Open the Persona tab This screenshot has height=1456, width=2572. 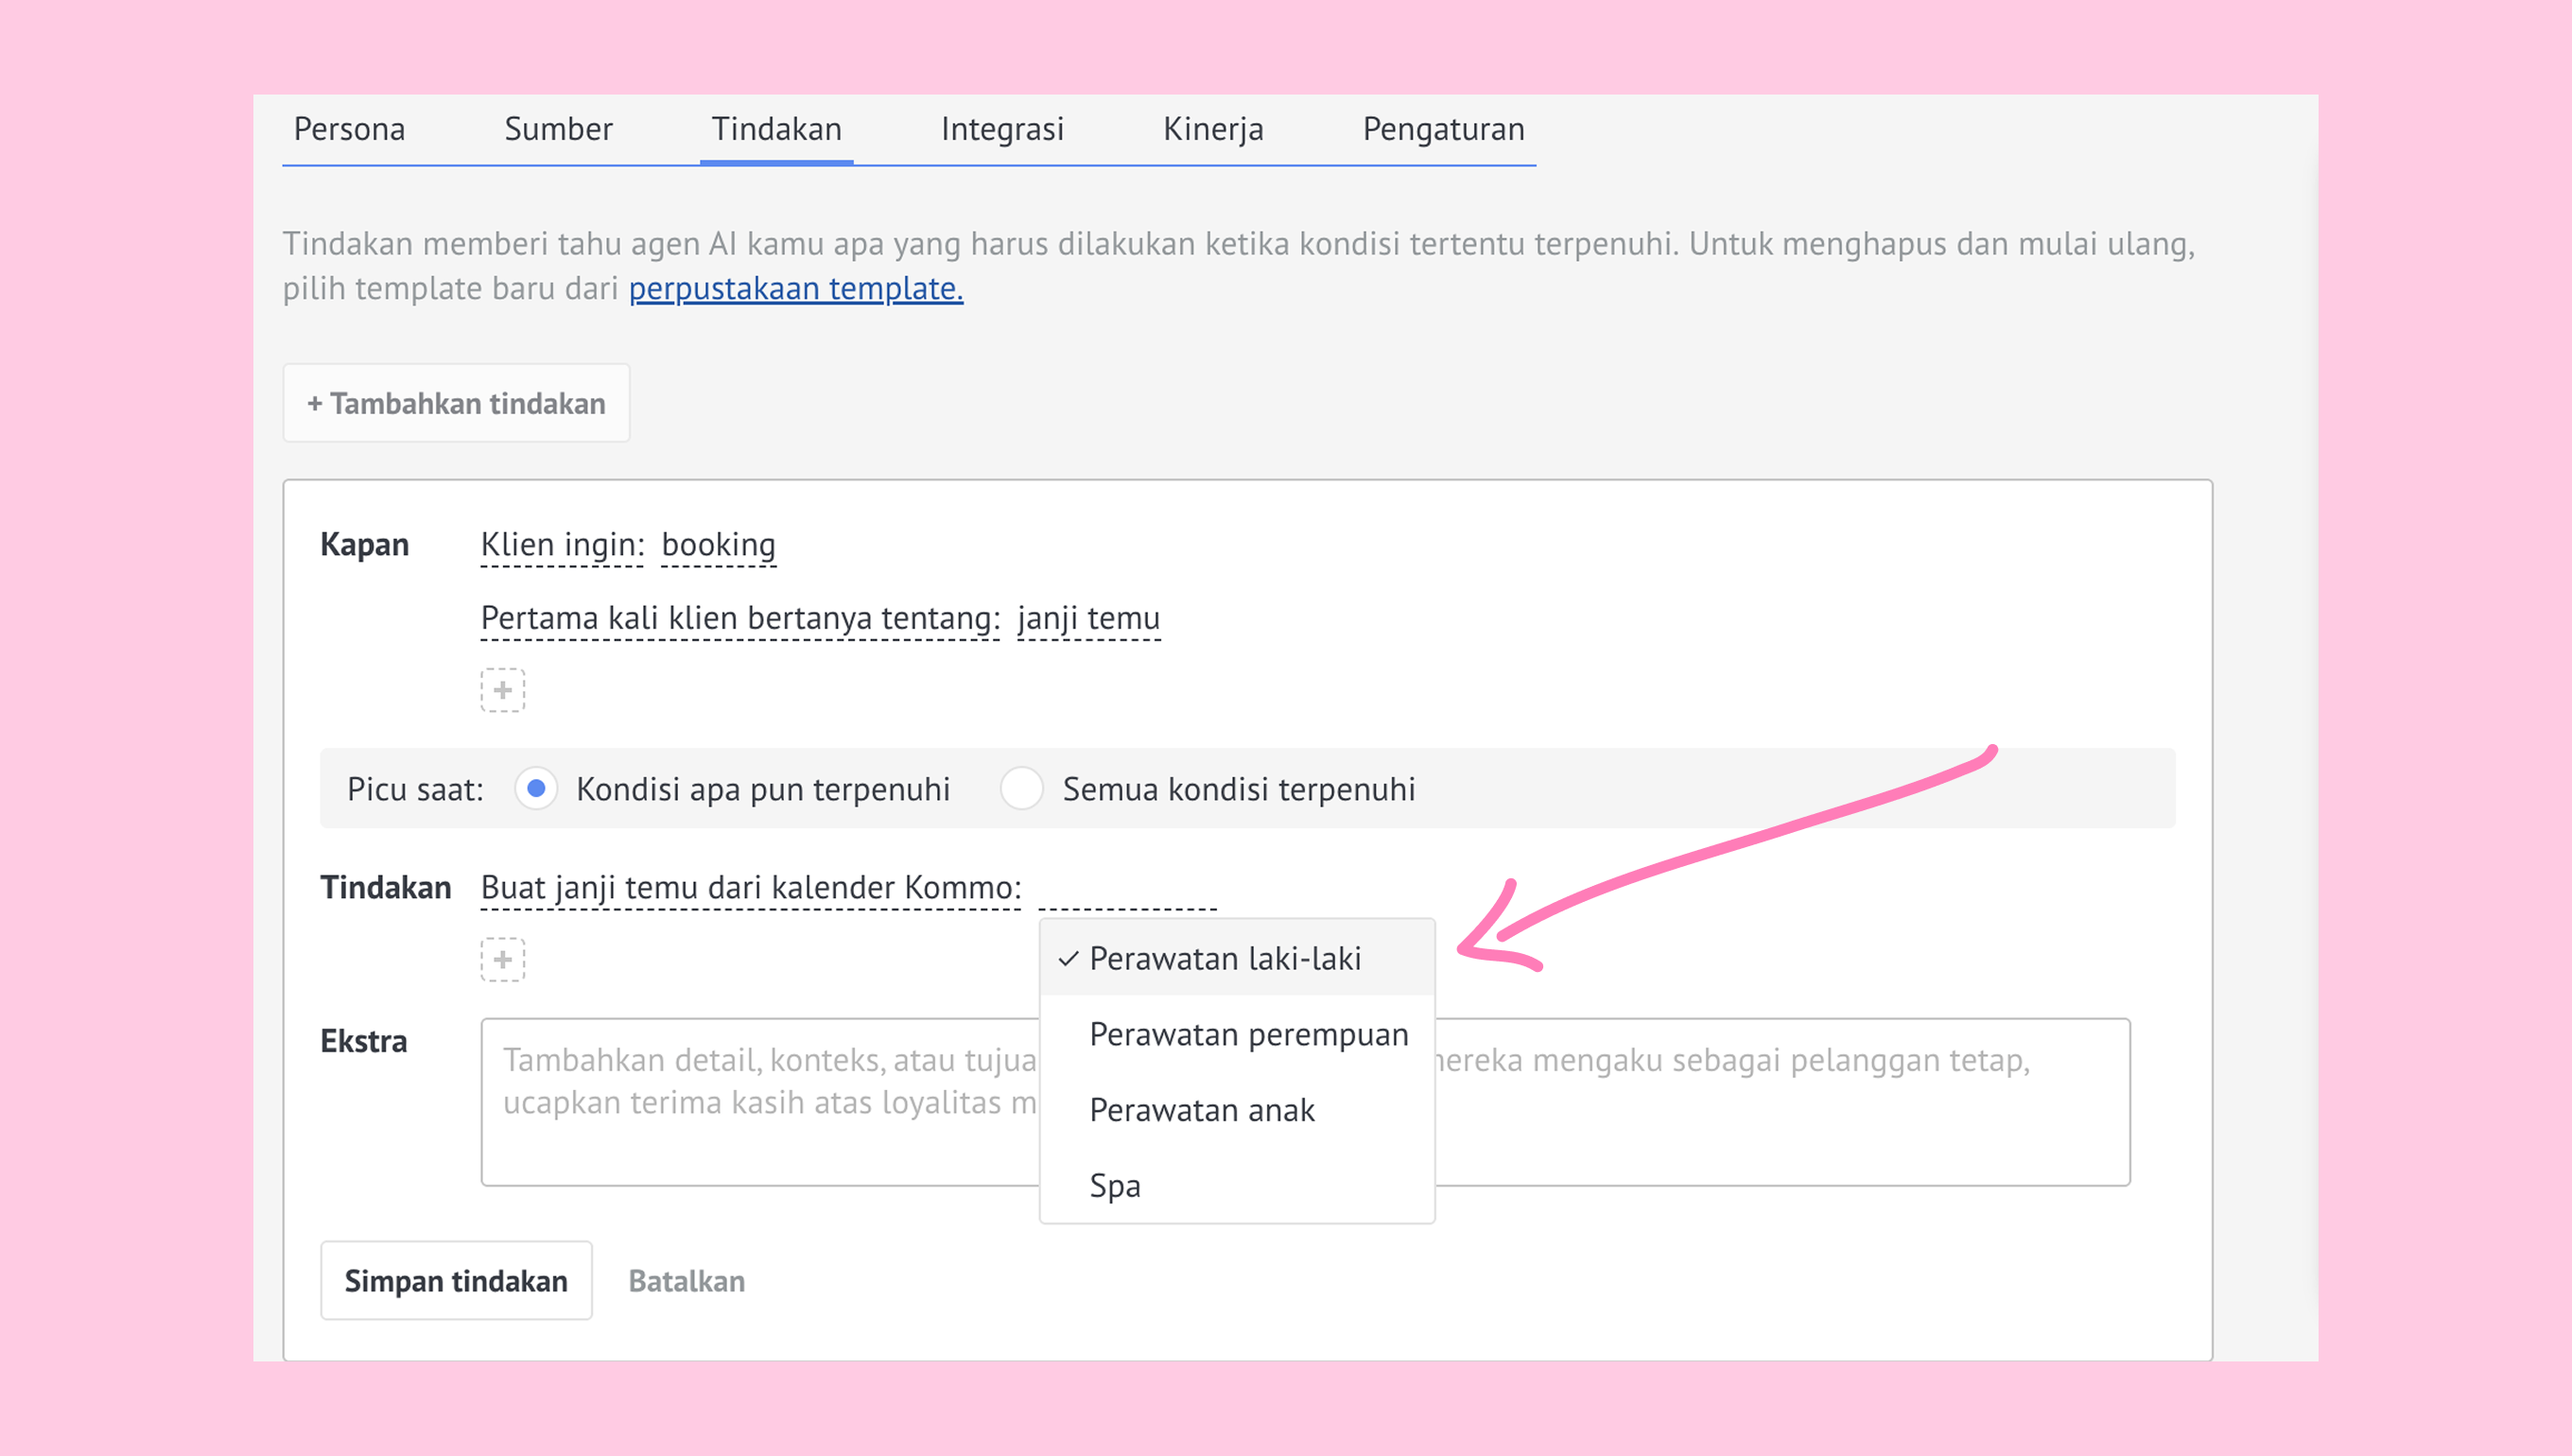tap(349, 129)
